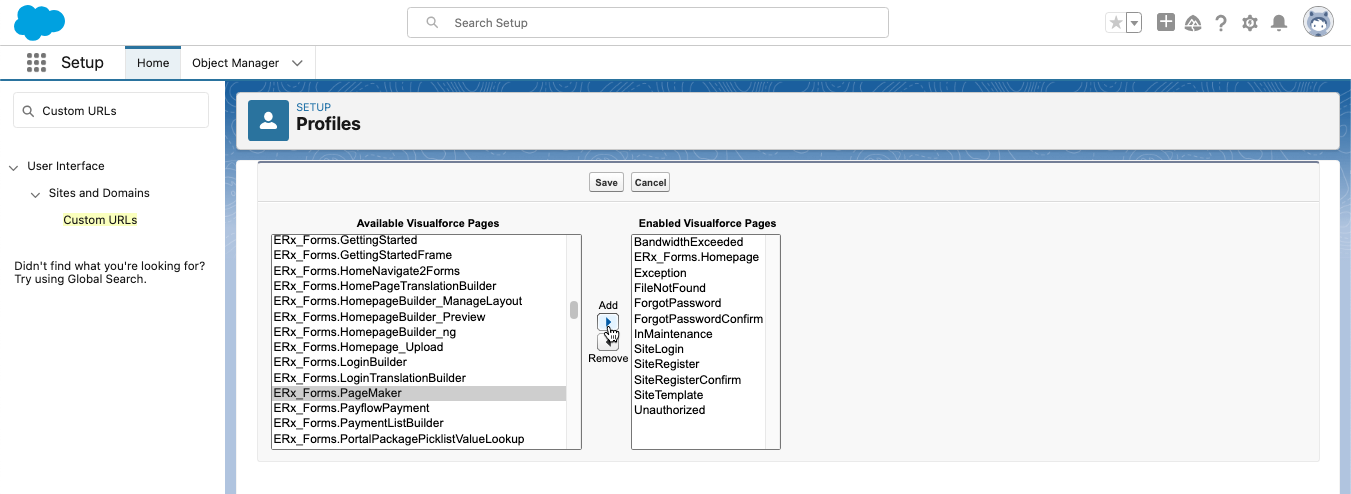Screen dimensions: 1351x494
Task: Open the user avatar profile menu
Action: point(1318,22)
